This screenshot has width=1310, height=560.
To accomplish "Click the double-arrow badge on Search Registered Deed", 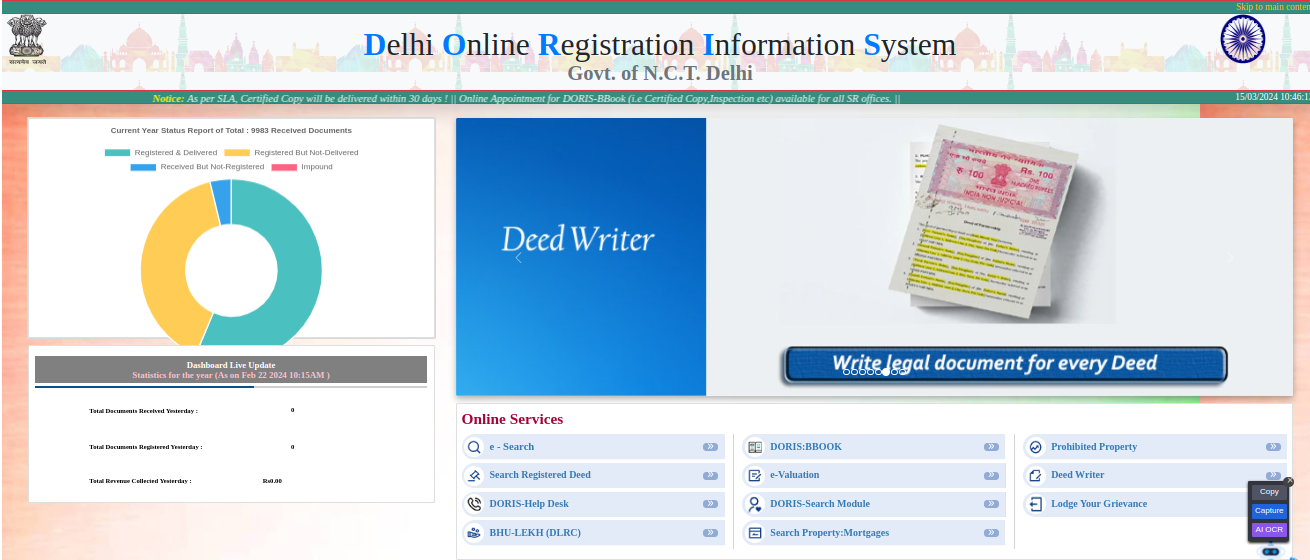I will [x=711, y=475].
